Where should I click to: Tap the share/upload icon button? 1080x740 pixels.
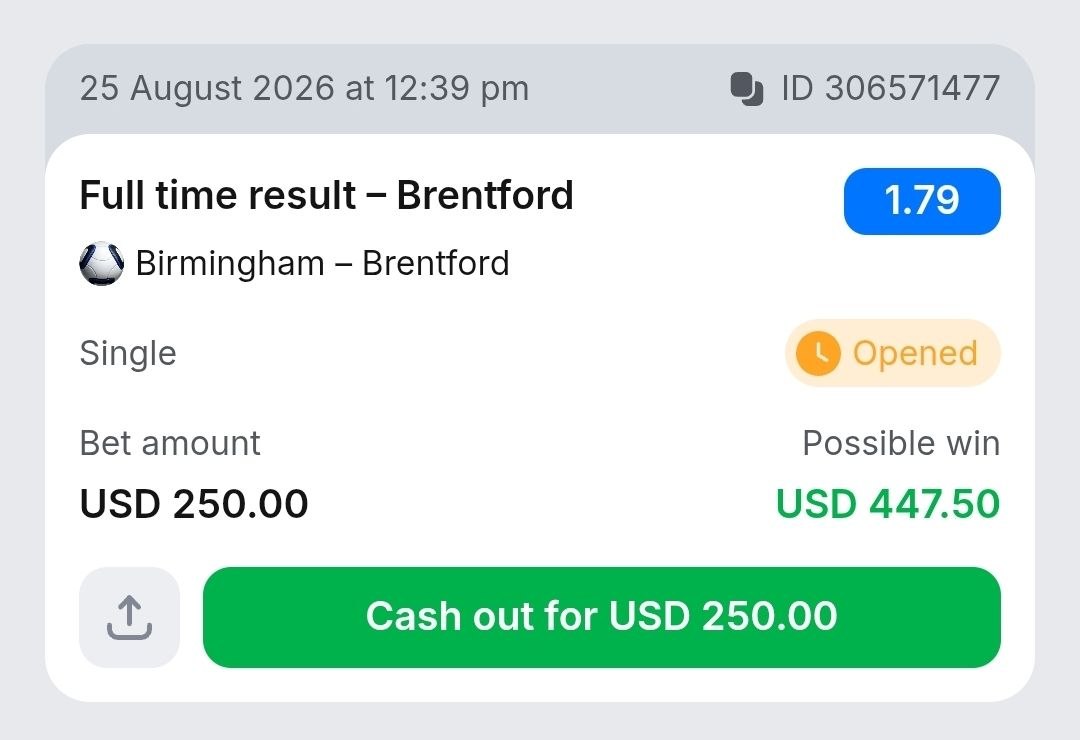129,617
